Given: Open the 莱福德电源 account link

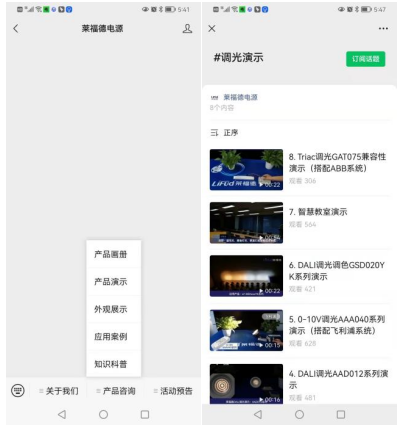Looking at the screenshot, I should coord(240,97).
